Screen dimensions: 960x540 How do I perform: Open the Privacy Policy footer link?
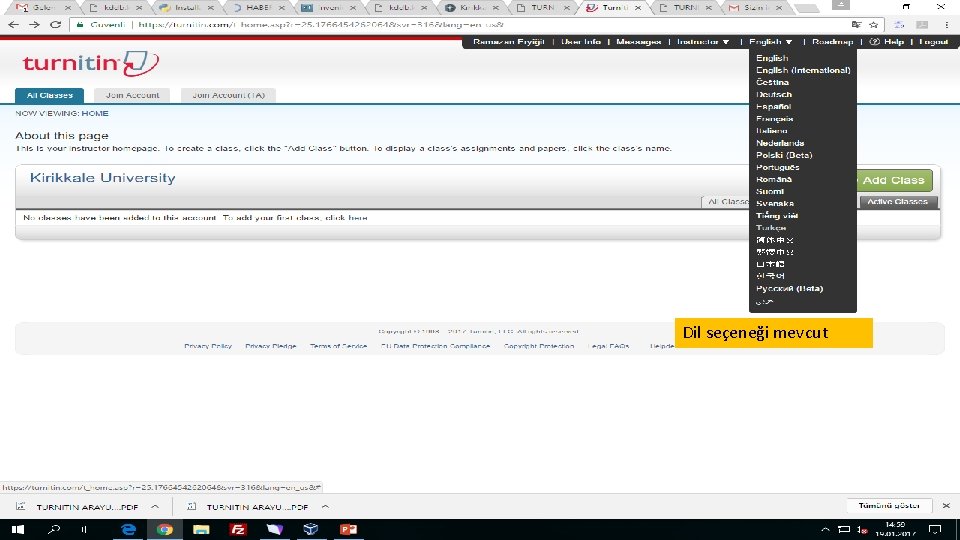click(208, 347)
